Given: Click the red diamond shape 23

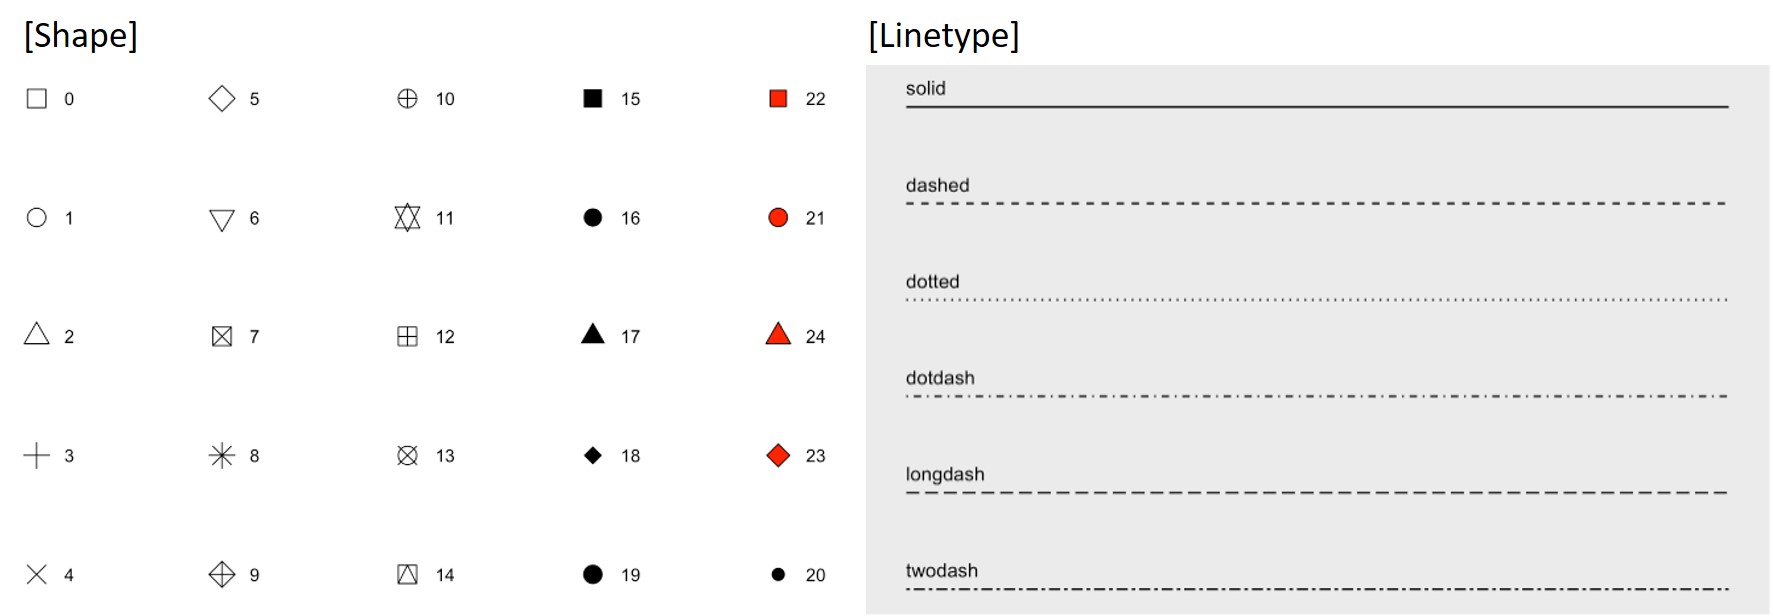Looking at the screenshot, I should [x=778, y=456].
